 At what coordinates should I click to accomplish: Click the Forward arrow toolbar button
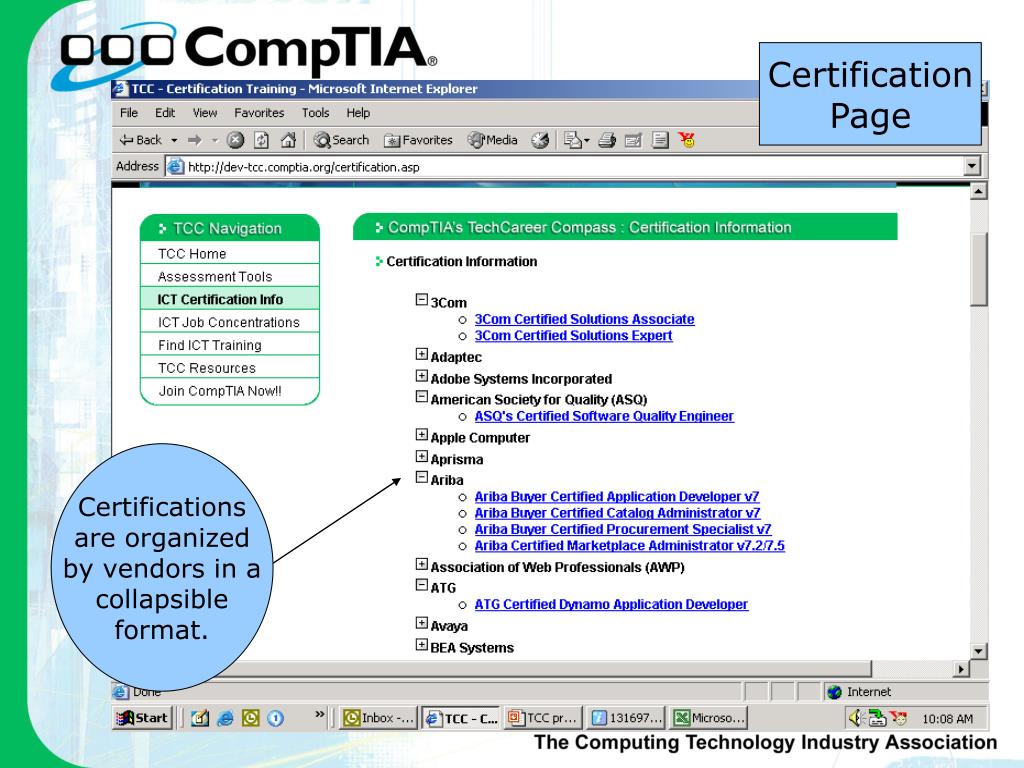pyautogui.click(x=195, y=140)
